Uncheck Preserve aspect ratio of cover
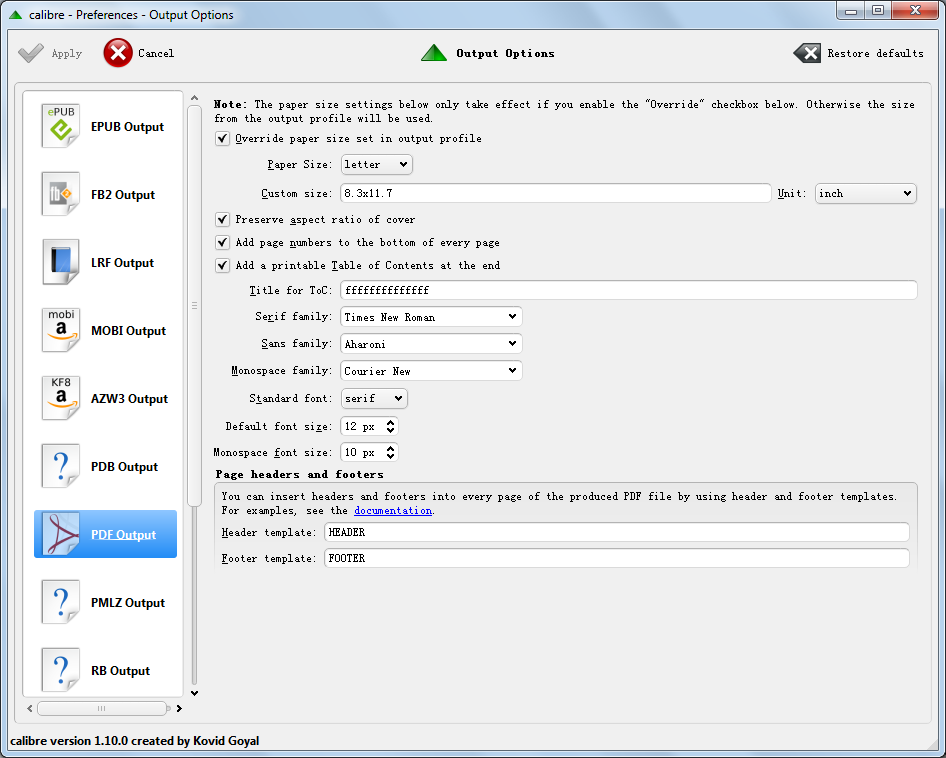This screenshot has width=946, height=758. tap(222, 219)
